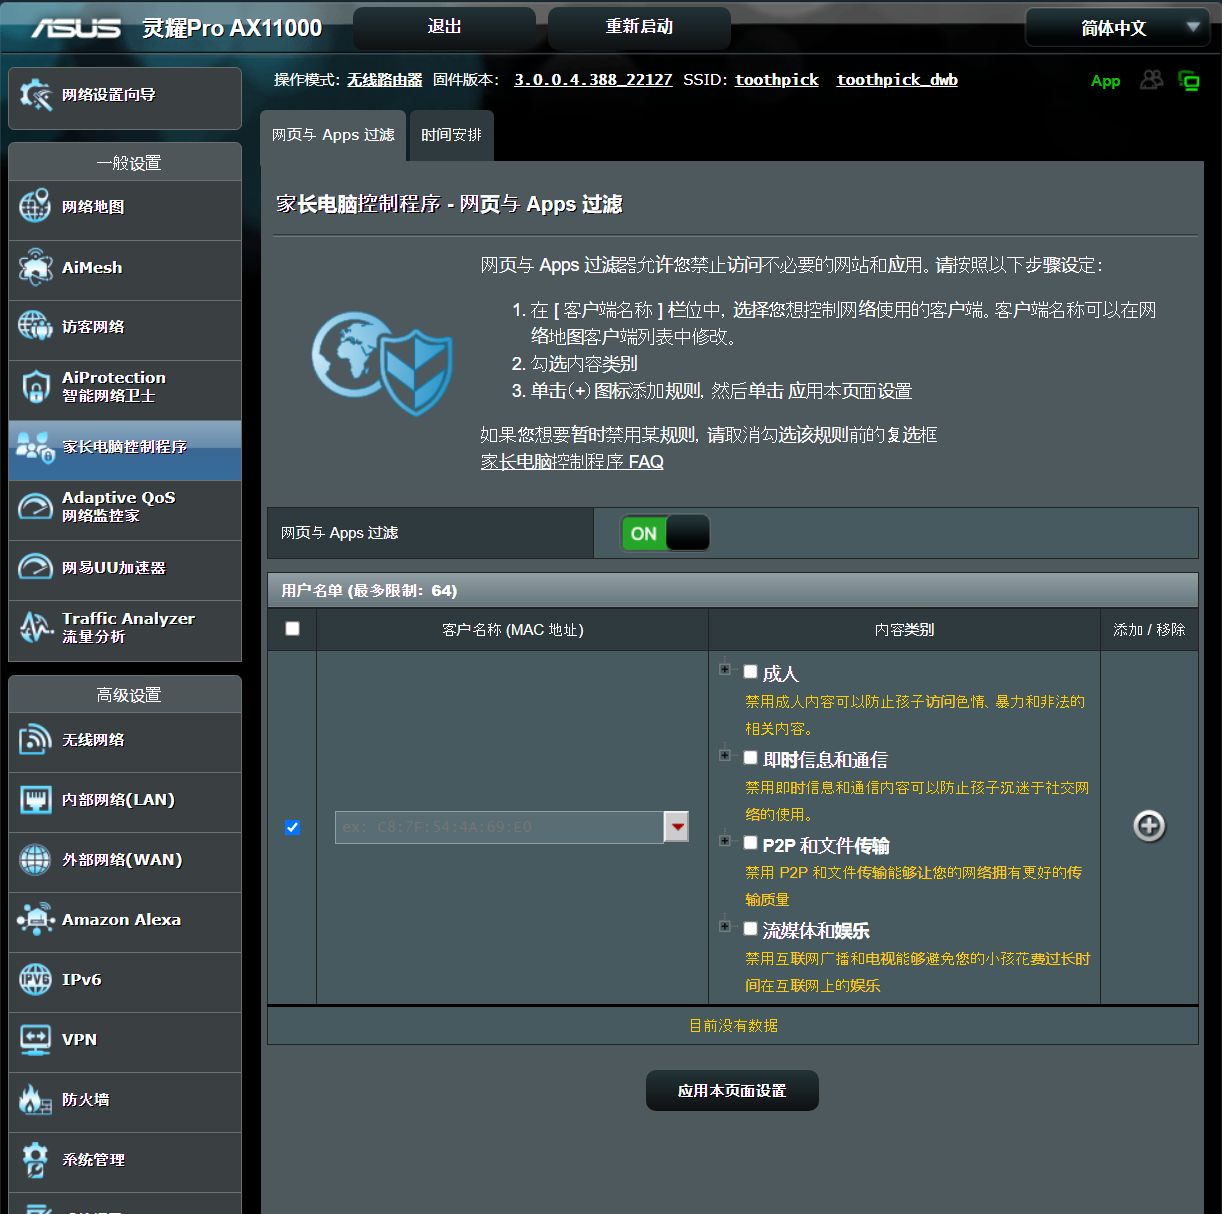The height and width of the screenshot is (1214, 1222).
Task: Click the Parental Controls people icon
Action: (x=35, y=447)
